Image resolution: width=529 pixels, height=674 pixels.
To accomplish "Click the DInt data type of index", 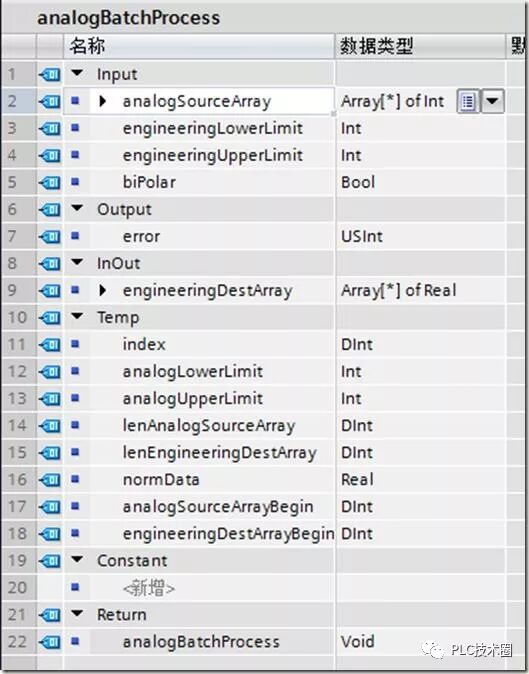I will (x=357, y=344).
